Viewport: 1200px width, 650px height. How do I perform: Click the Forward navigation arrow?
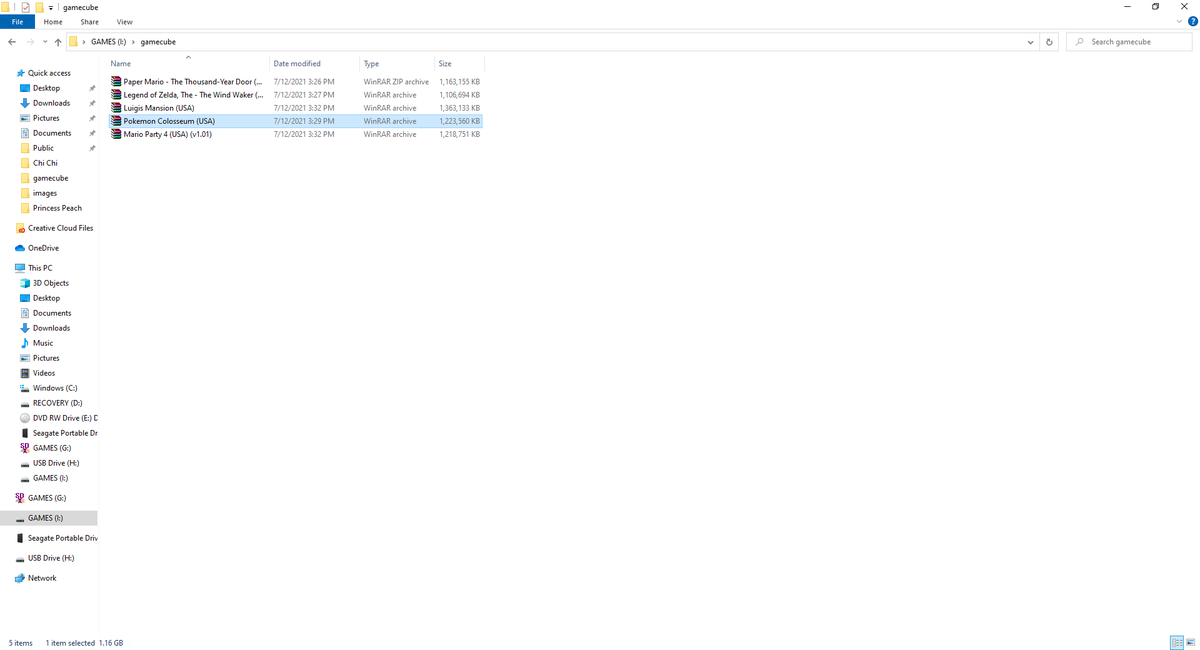point(31,42)
